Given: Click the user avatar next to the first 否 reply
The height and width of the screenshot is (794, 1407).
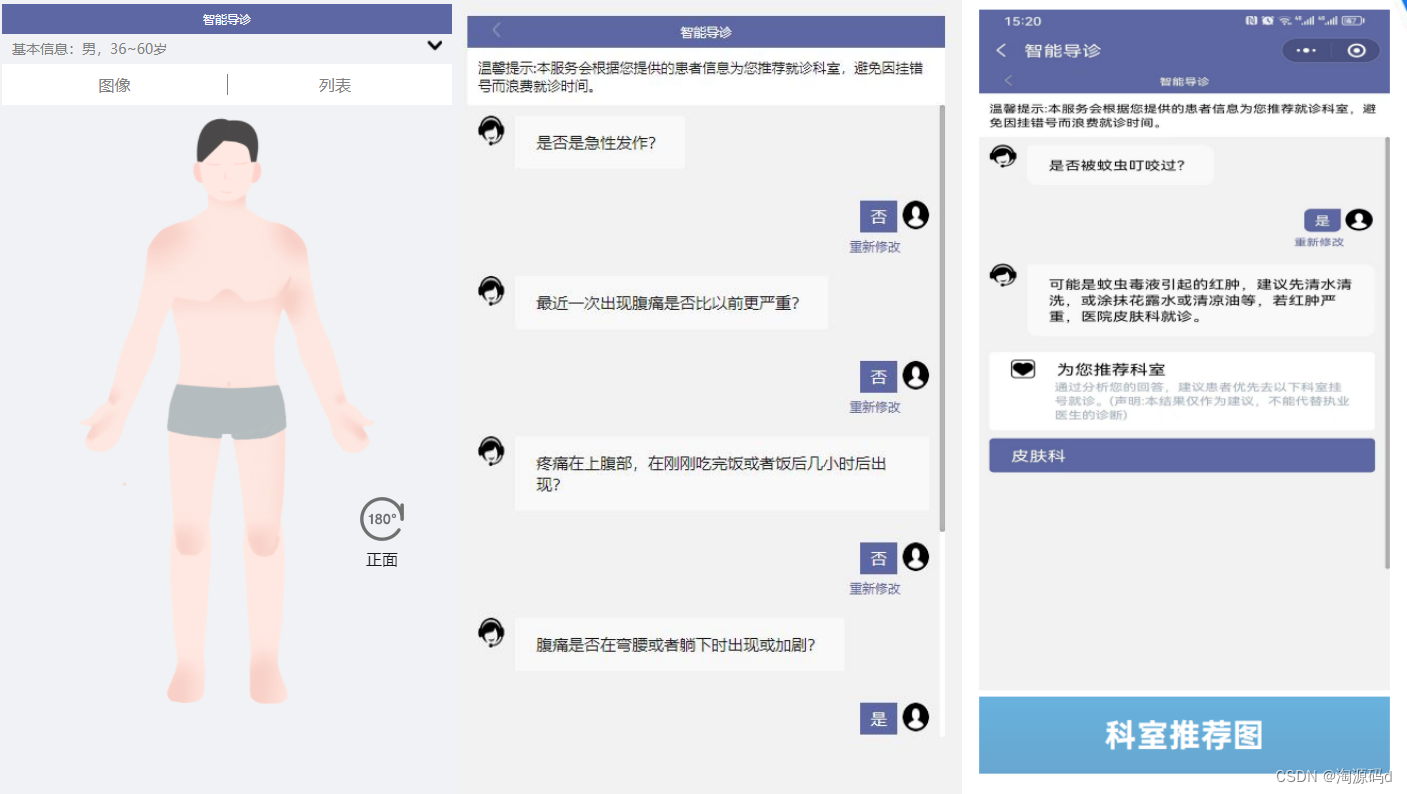Looking at the screenshot, I should (916, 215).
